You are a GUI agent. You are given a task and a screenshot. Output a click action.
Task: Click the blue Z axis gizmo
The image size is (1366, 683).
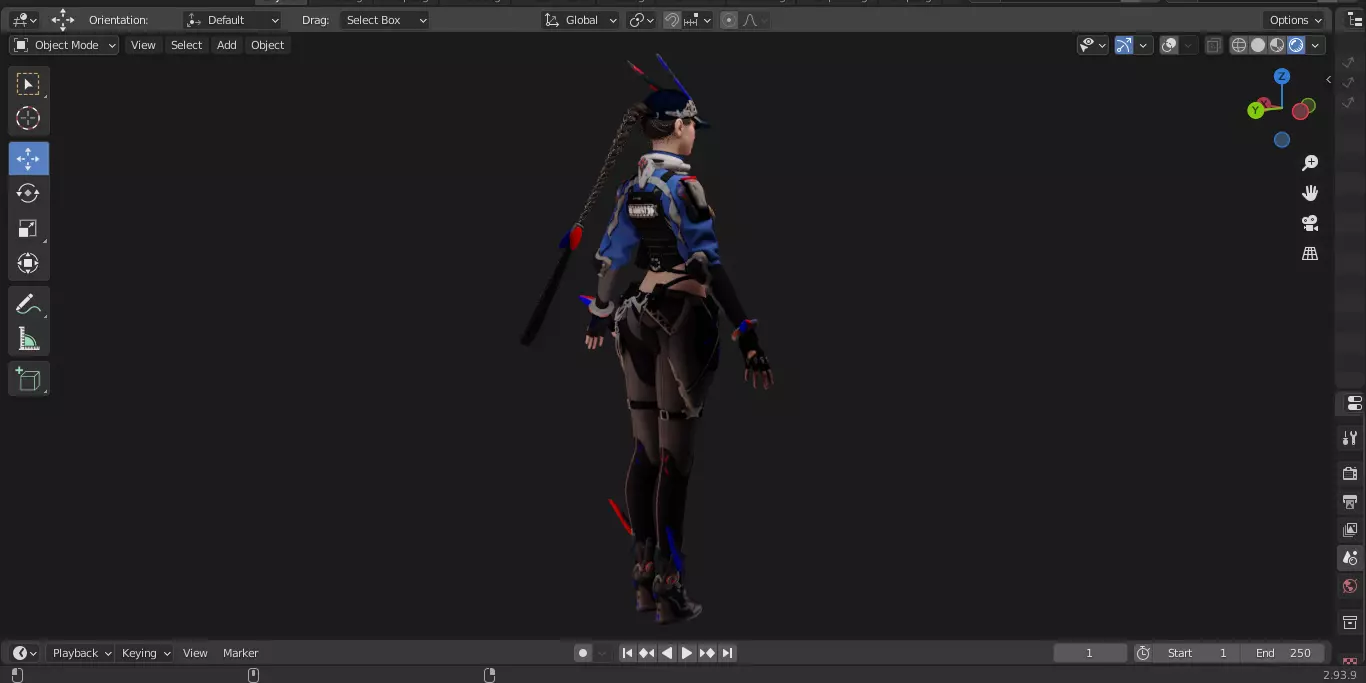(1282, 76)
